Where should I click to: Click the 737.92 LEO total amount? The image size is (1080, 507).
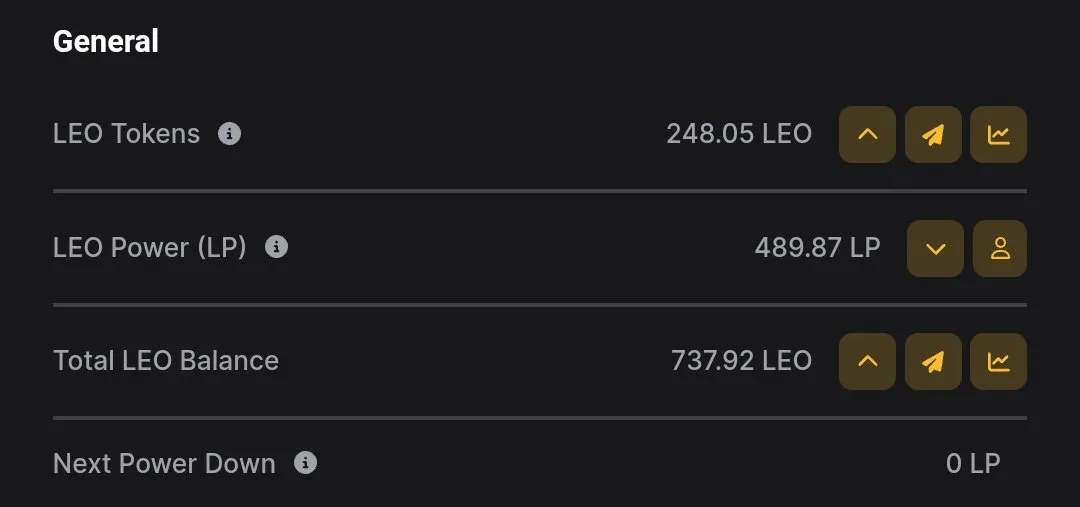pyautogui.click(x=741, y=361)
